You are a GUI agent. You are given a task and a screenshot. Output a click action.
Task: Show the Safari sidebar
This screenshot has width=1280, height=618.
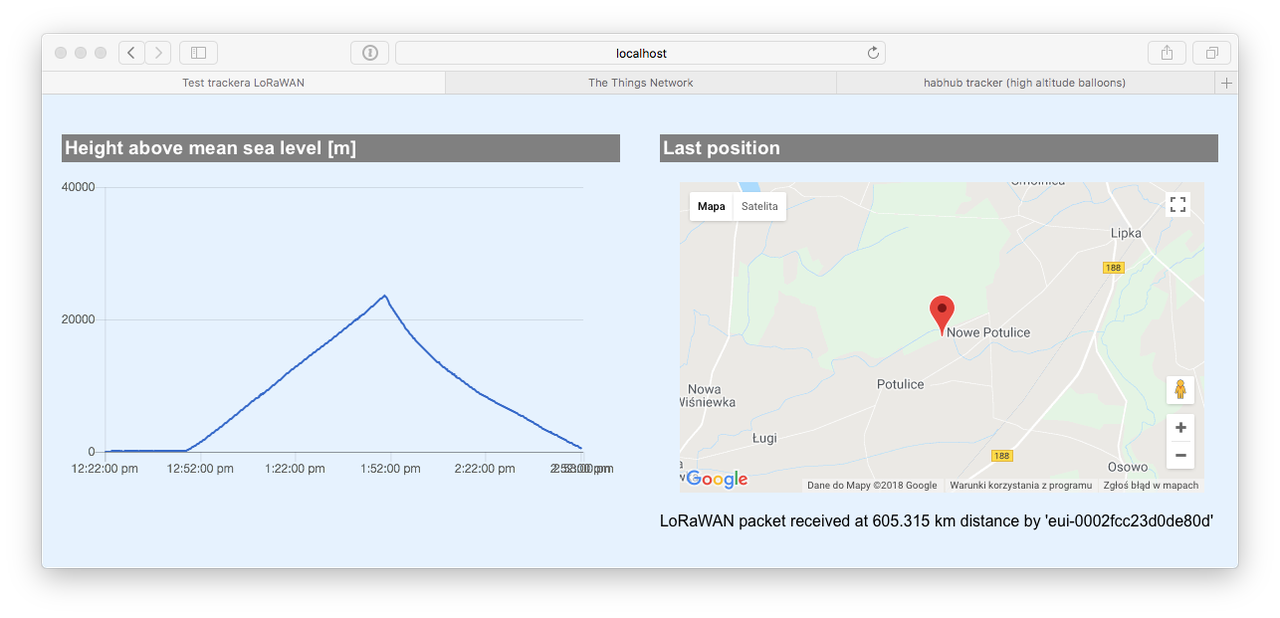pyautogui.click(x=198, y=53)
